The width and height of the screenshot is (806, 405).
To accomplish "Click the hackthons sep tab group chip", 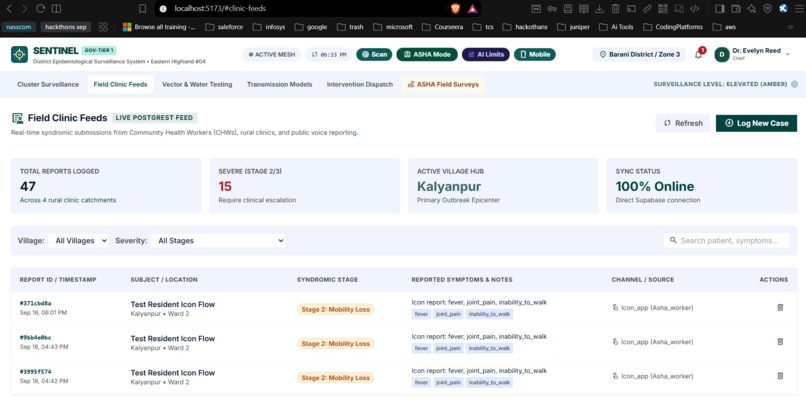I will click(66, 27).
